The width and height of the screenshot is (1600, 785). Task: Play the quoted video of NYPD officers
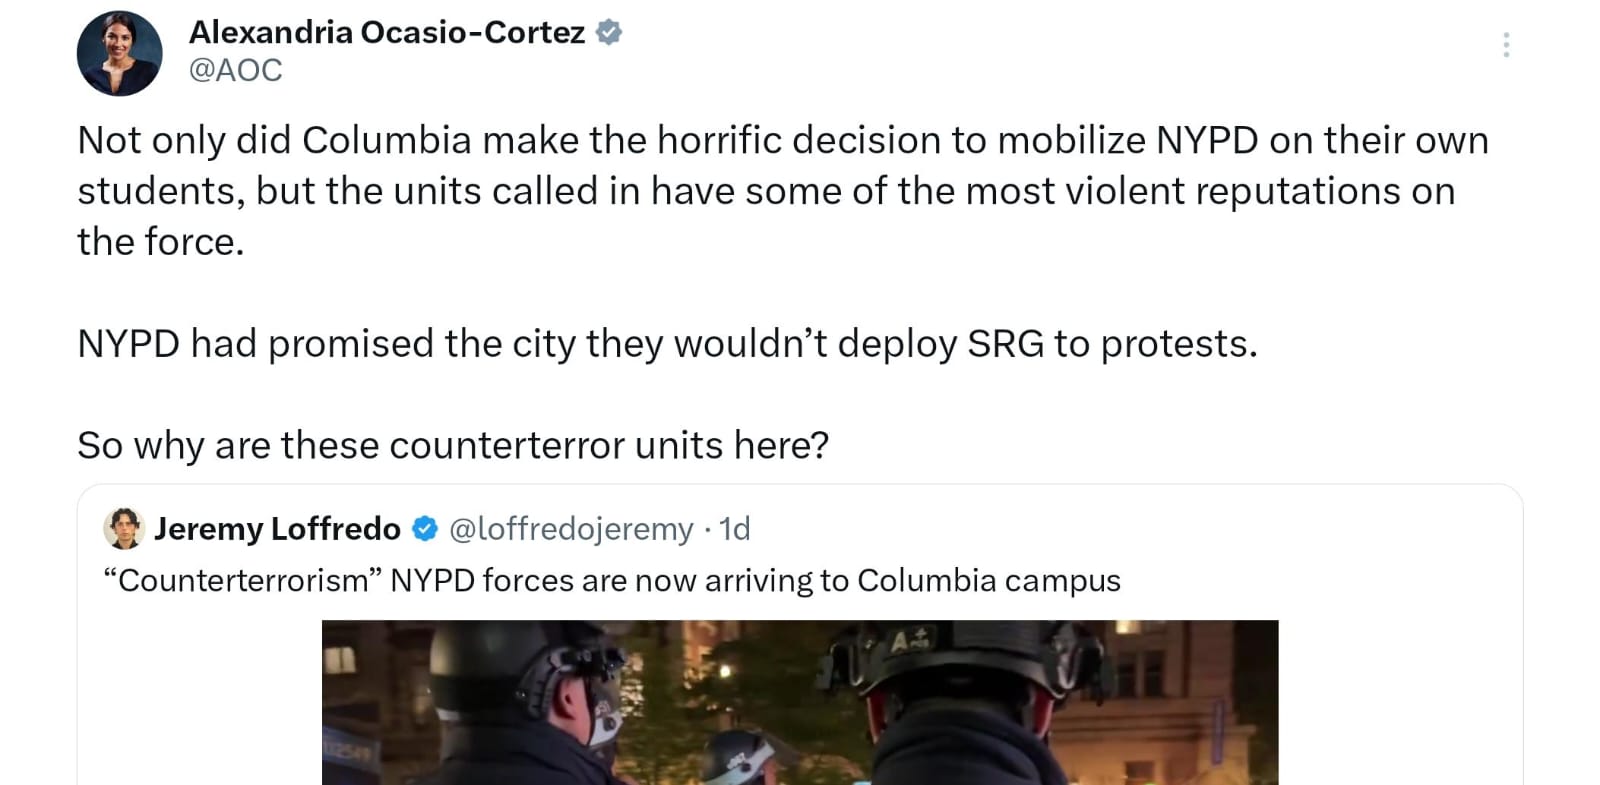click(799, 702)
